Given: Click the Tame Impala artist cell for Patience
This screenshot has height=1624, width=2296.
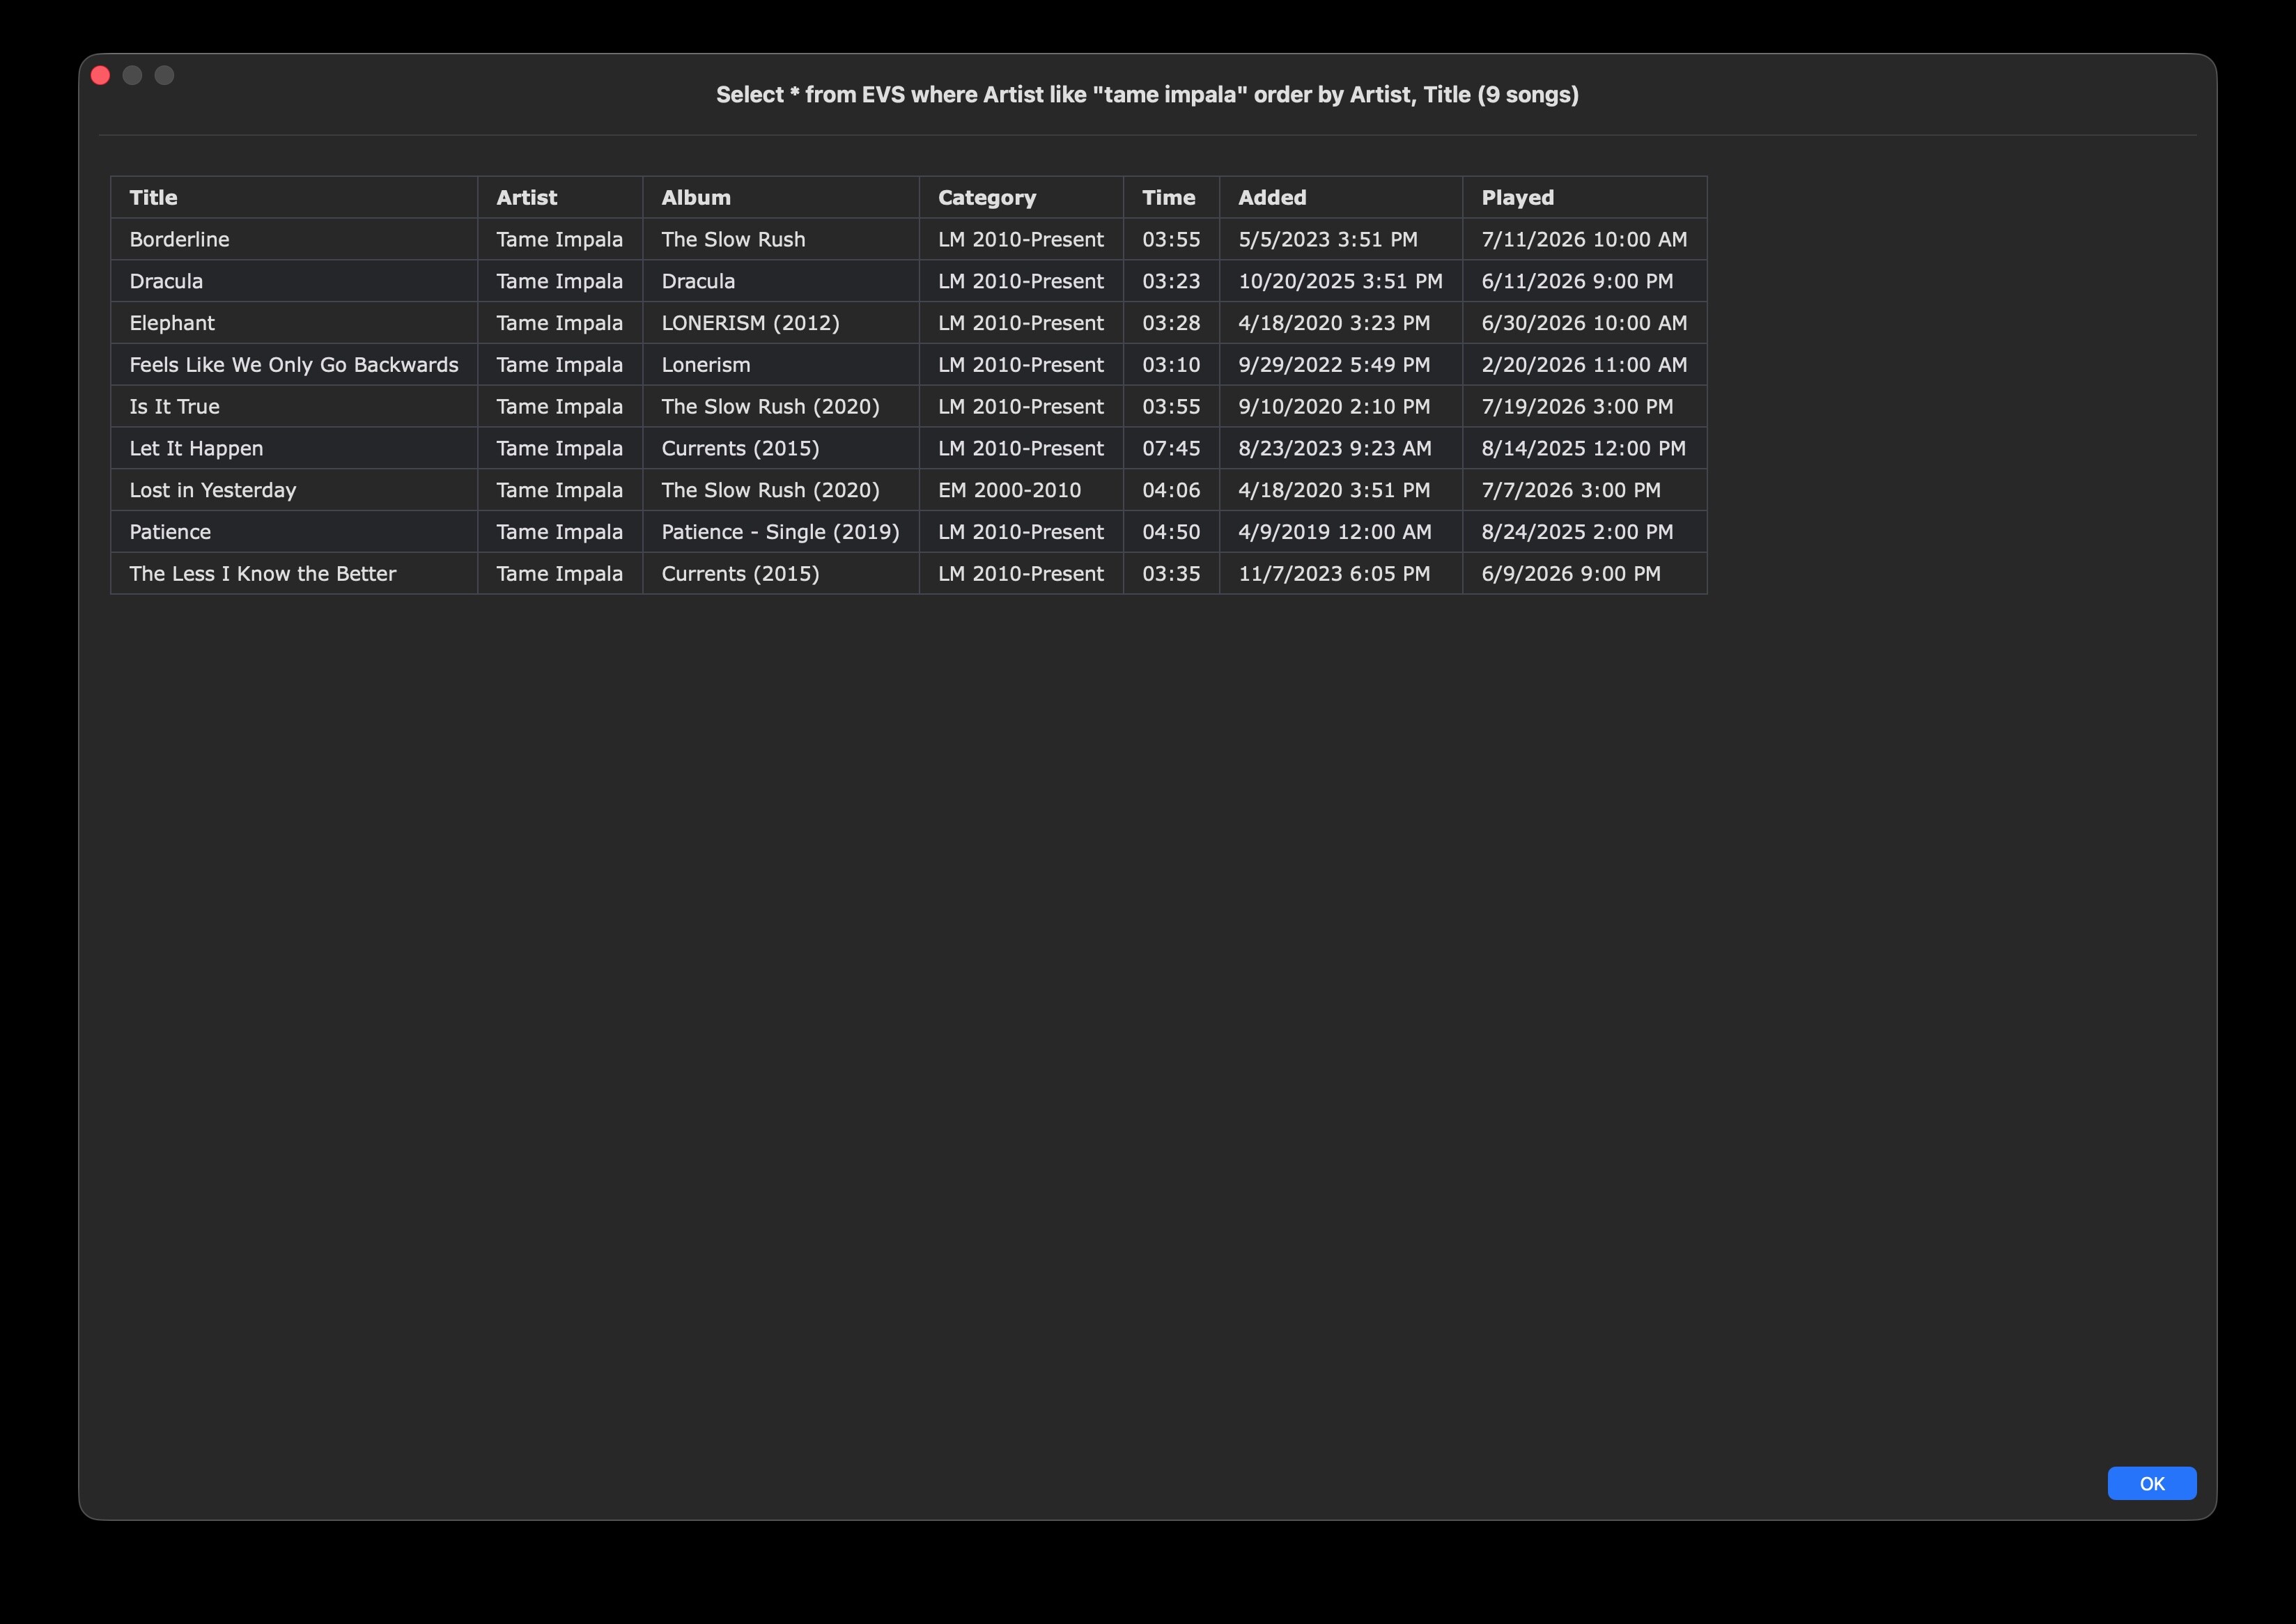Looking at the screenshot, I should click(560, 532).
